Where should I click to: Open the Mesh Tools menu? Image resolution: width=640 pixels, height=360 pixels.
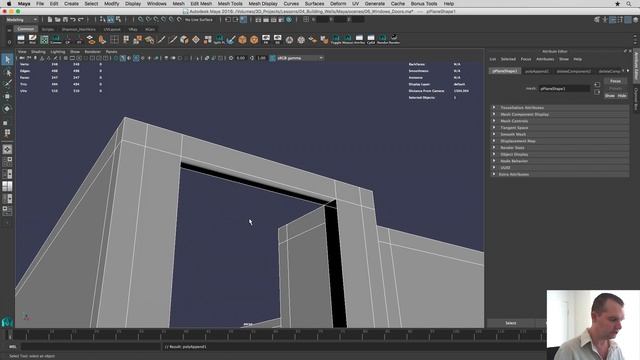(x=230, y=4)
